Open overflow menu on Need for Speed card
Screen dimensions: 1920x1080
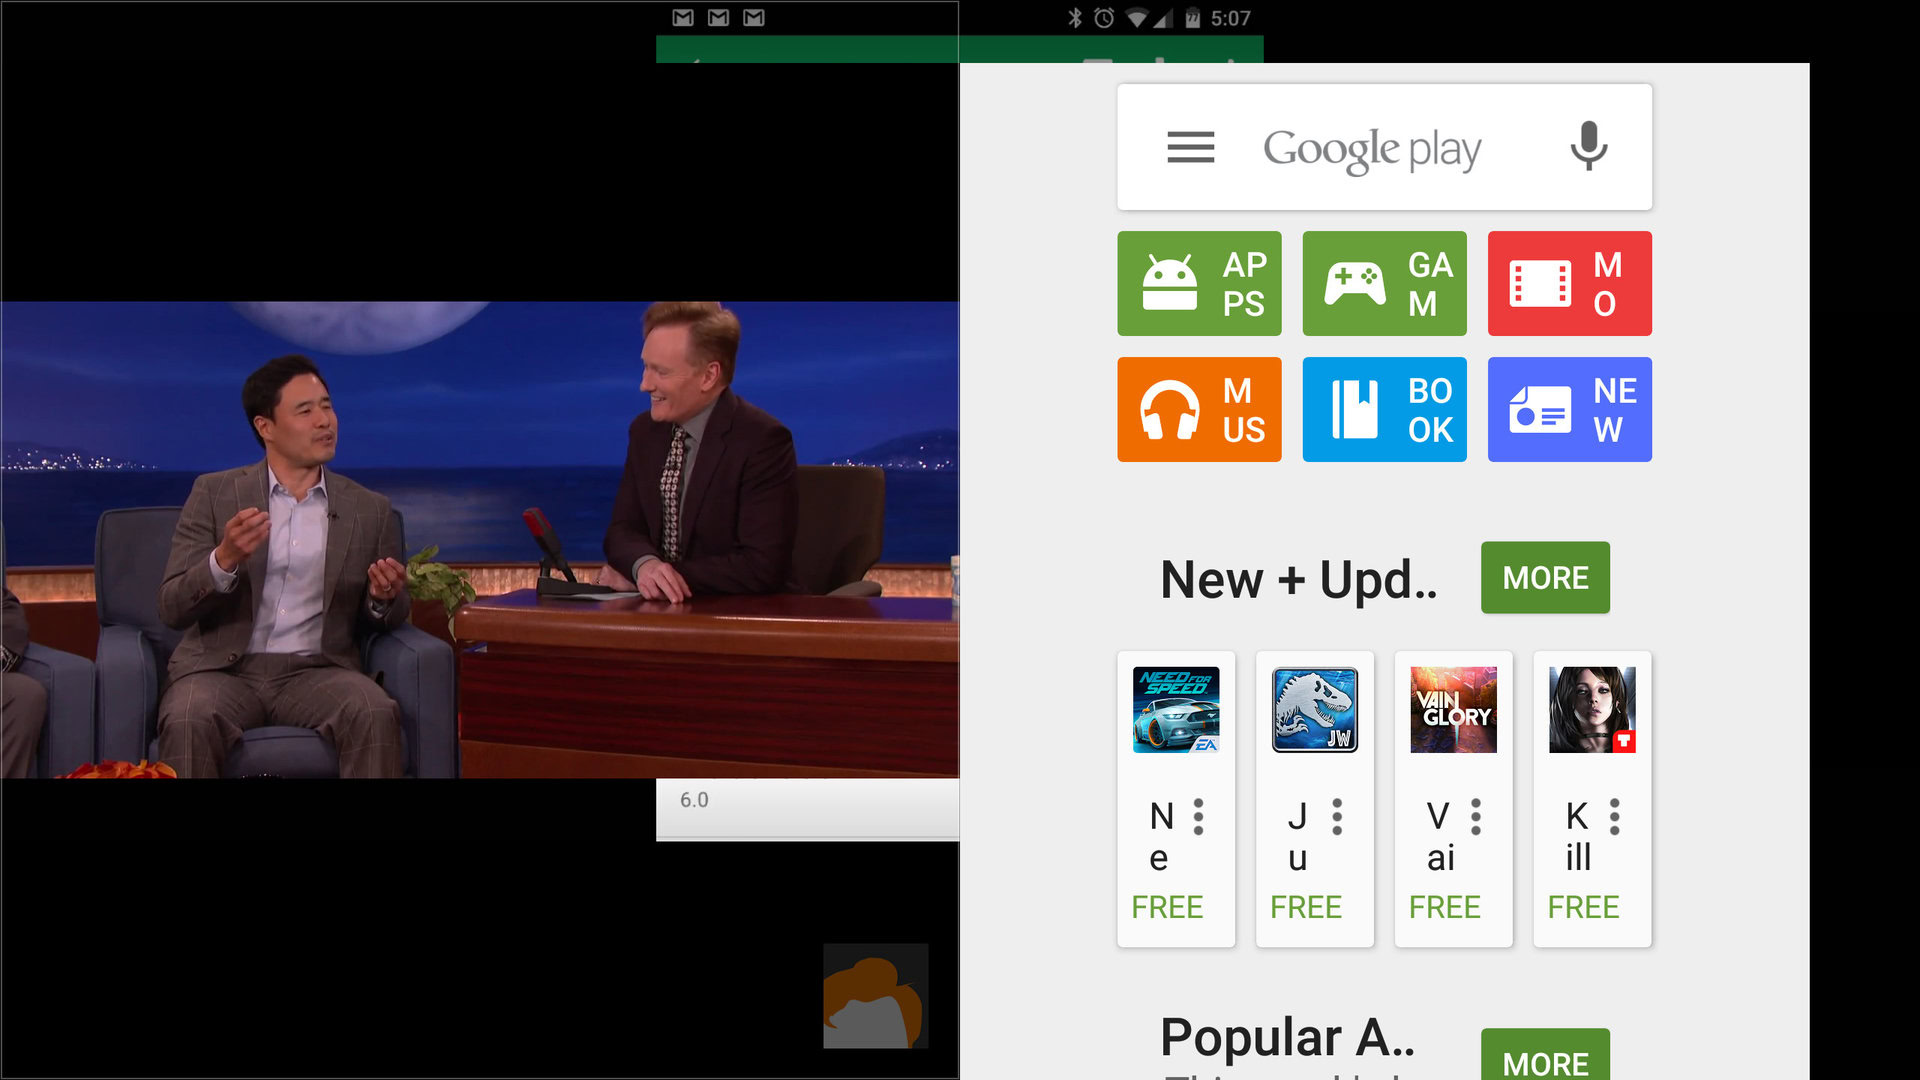1198,817
